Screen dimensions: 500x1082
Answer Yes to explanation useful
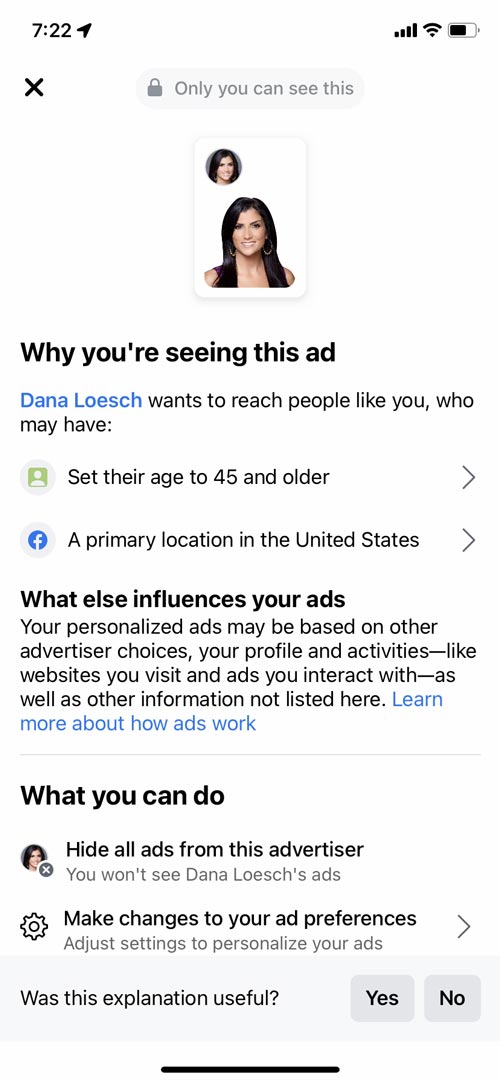tap(382, 998)
